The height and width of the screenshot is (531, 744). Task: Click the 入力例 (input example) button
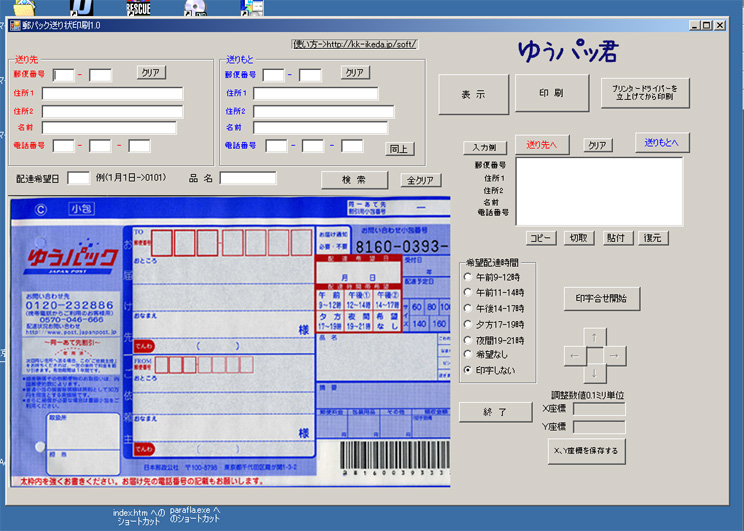[485, 148]
